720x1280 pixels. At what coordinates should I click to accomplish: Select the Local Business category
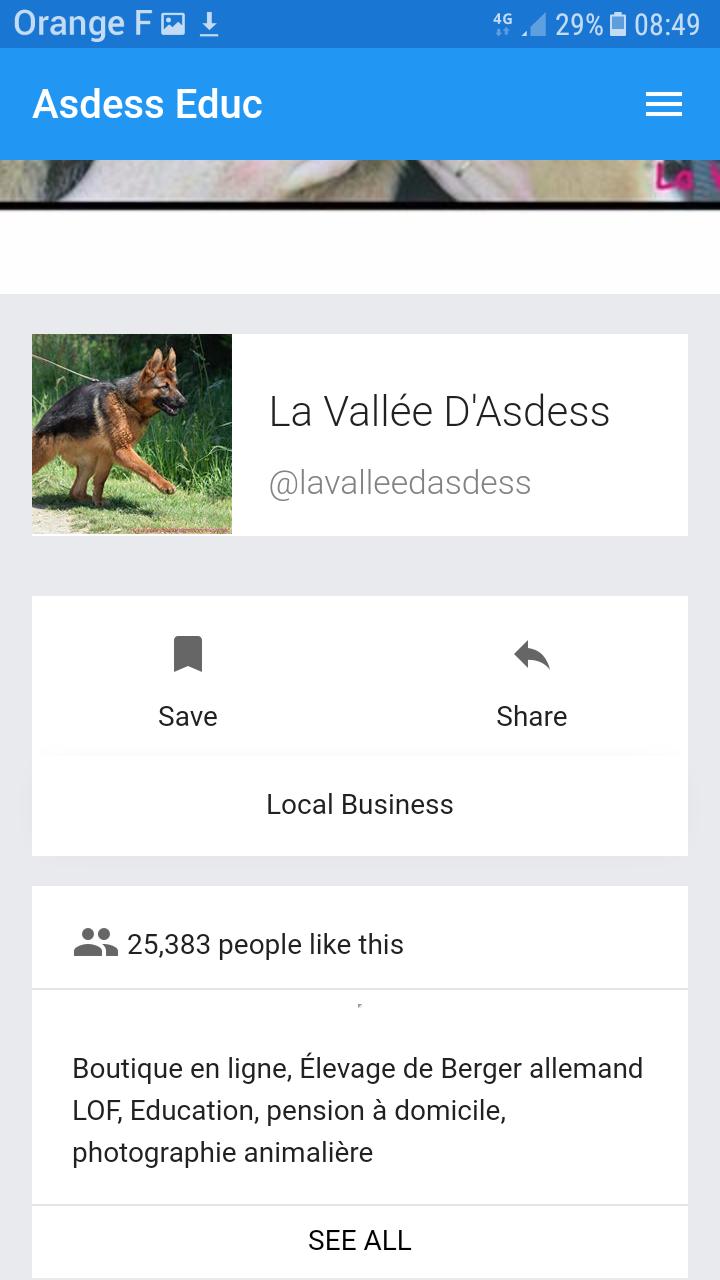360,804
